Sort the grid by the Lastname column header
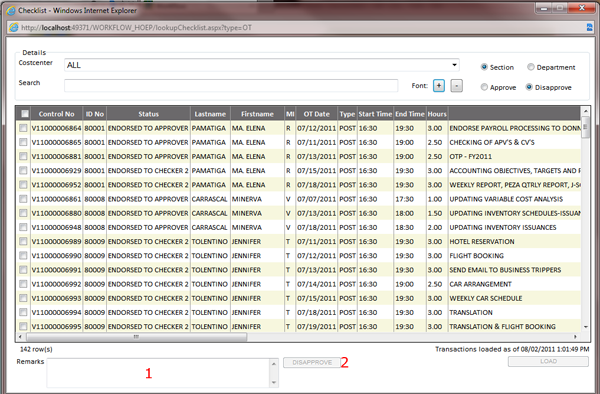Image resolution: width=600 pixels, height=394 pixels. click(x=210, y=114)
